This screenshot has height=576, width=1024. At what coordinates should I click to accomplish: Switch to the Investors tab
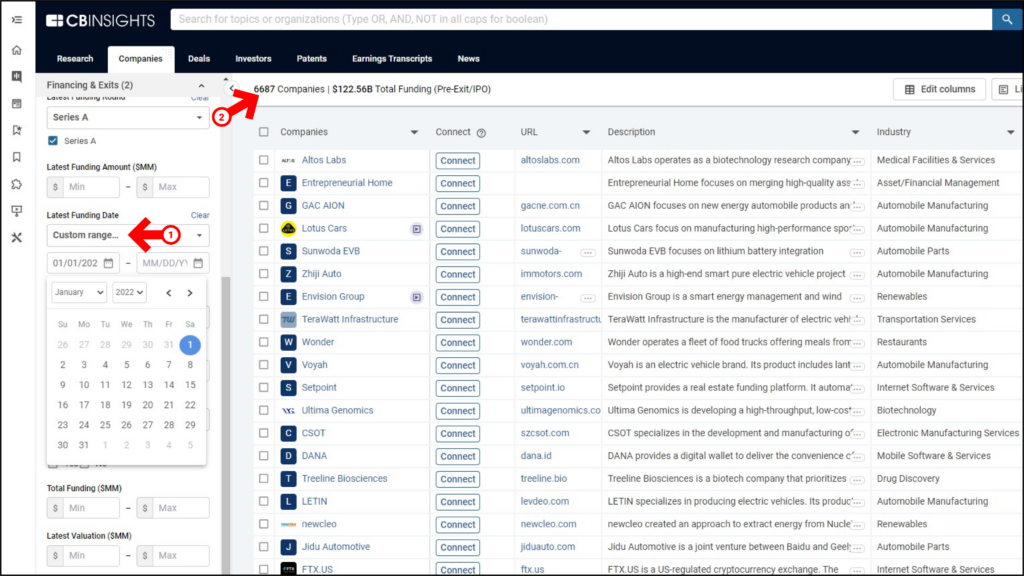tap(253, 59)
